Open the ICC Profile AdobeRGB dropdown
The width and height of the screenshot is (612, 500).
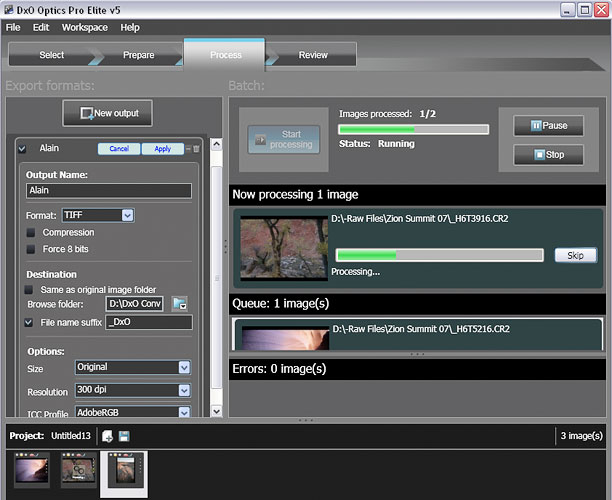[184, 412]
